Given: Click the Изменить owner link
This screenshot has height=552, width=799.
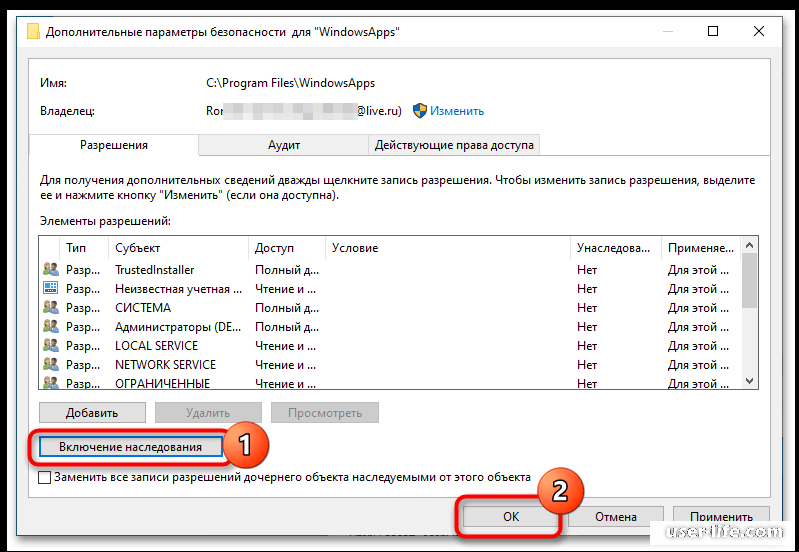Looking at the screenshot, I should pyautogui.click(x=457, y=111).
